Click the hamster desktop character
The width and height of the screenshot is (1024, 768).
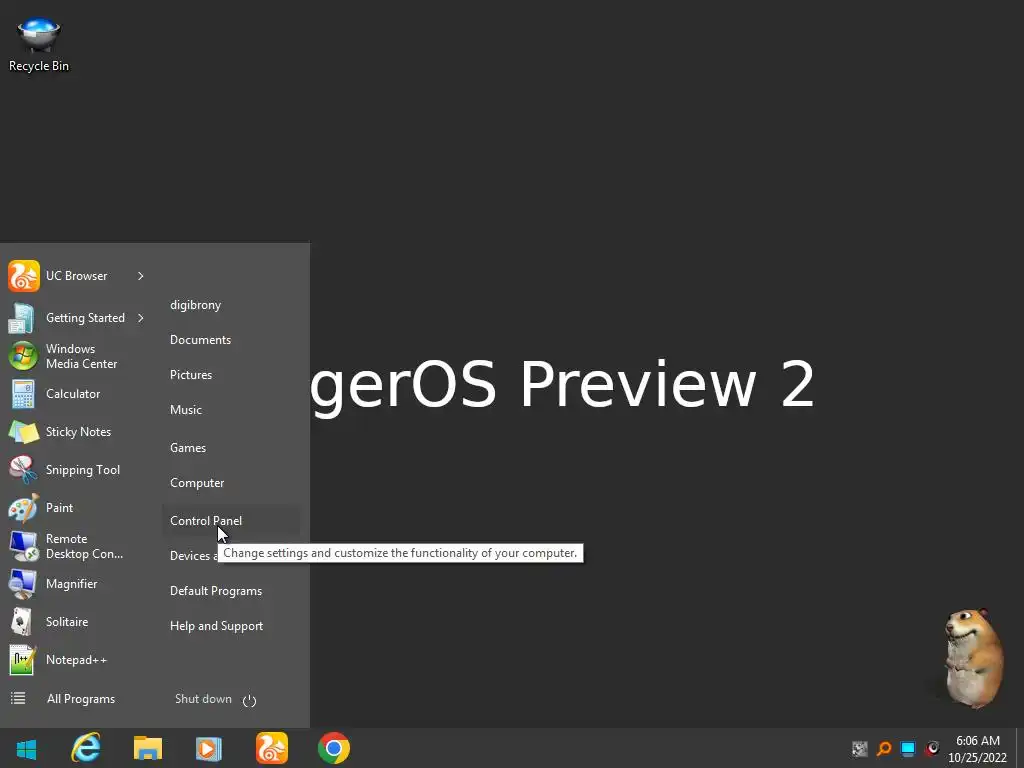(x=973, y=657)
